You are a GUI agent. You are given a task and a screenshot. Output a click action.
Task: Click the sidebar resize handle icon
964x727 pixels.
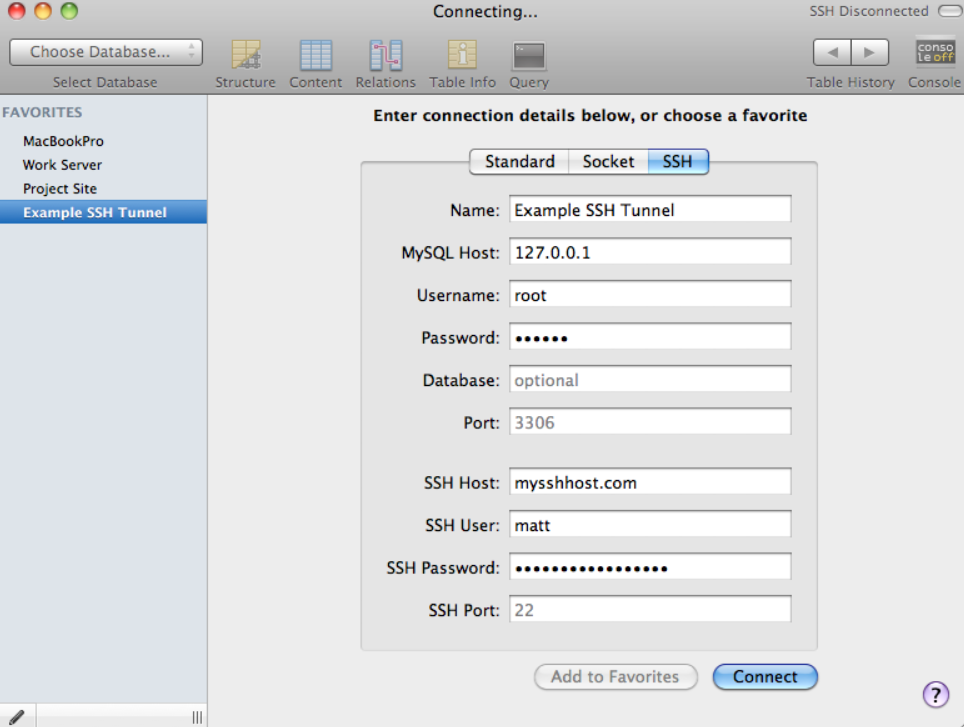point(197,717)
